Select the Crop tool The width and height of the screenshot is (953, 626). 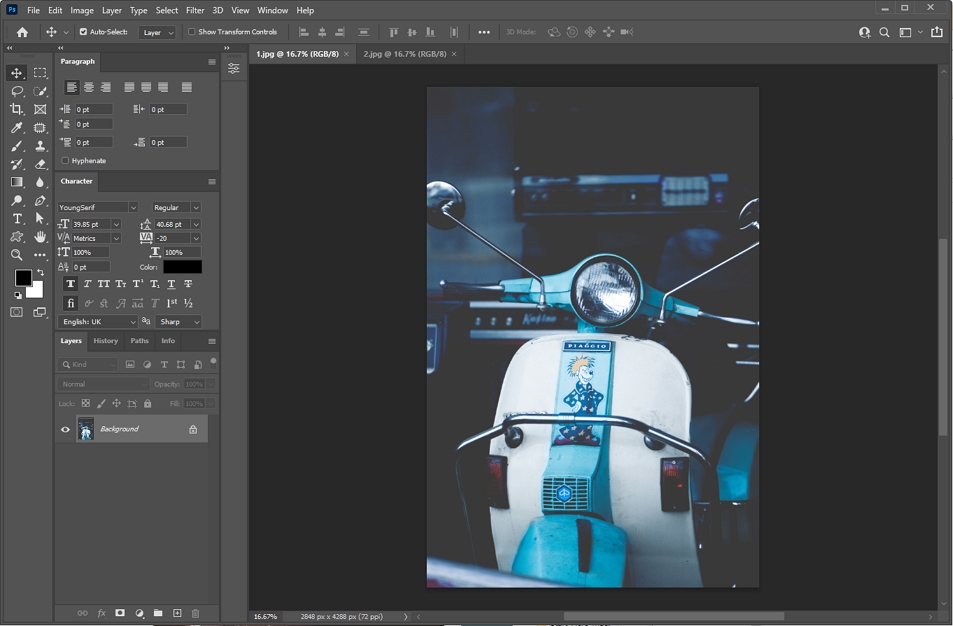click(17, 109)
